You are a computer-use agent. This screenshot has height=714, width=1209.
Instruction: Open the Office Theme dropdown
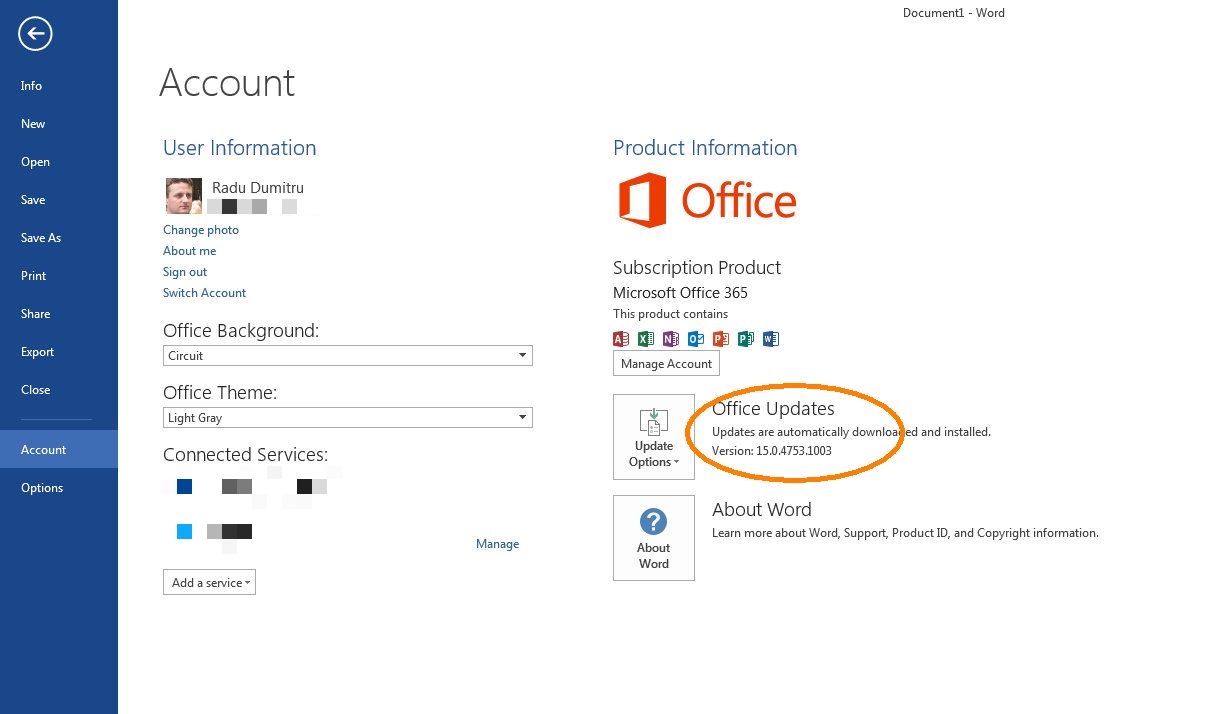tap(348, 417)
